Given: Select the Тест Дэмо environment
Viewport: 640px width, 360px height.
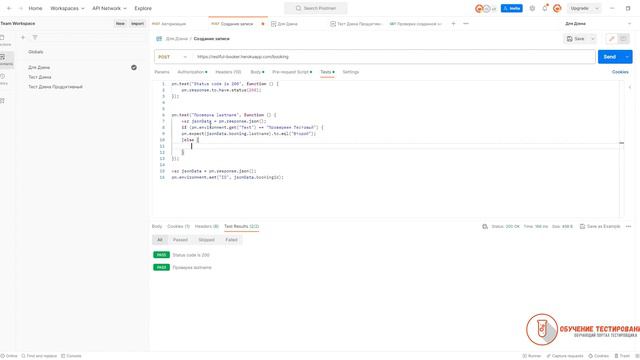Looking at the screenshot, I should (x=40, y=77).
